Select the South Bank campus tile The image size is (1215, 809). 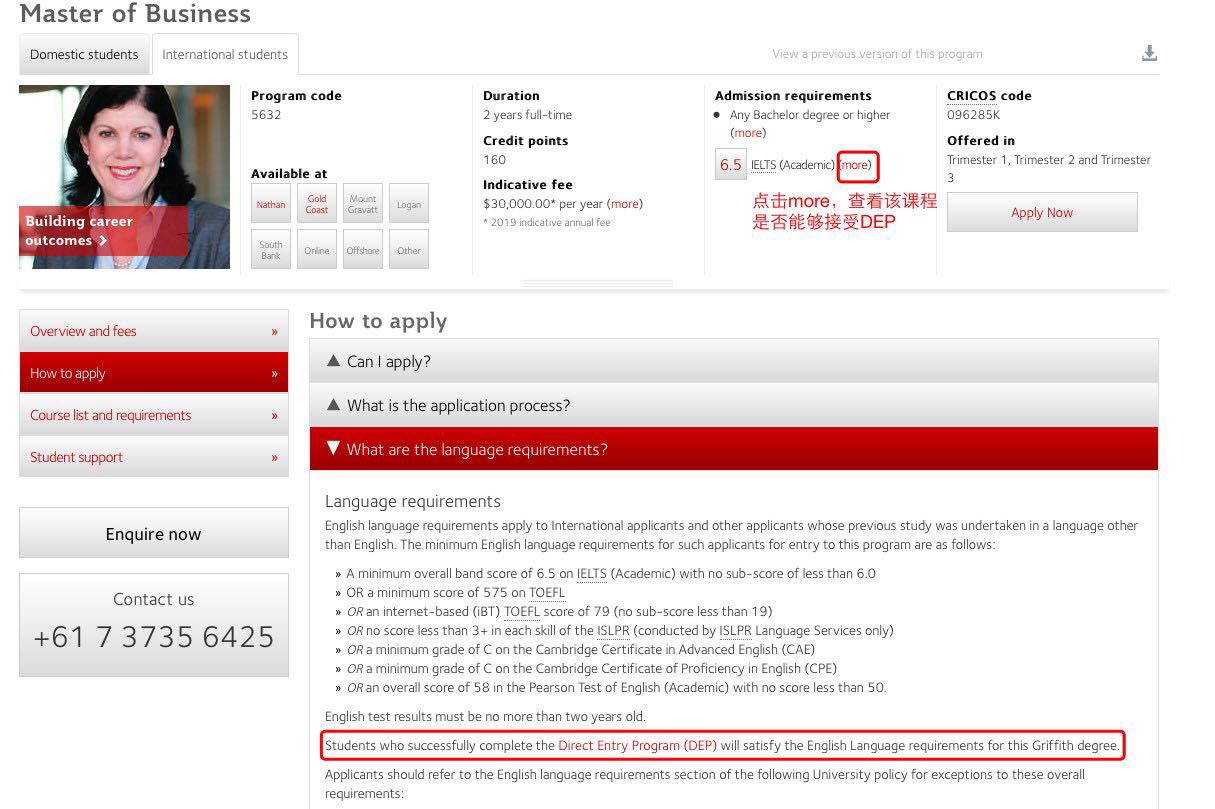pos(271,250)
